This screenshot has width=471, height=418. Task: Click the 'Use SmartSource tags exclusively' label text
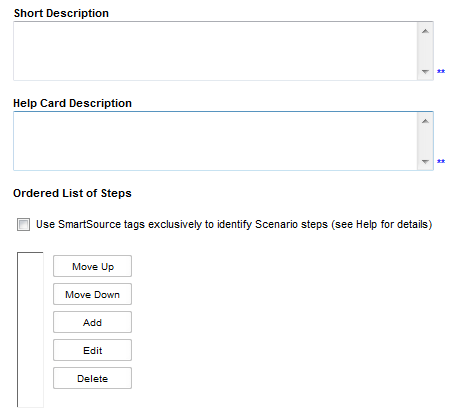click(234, 224)
